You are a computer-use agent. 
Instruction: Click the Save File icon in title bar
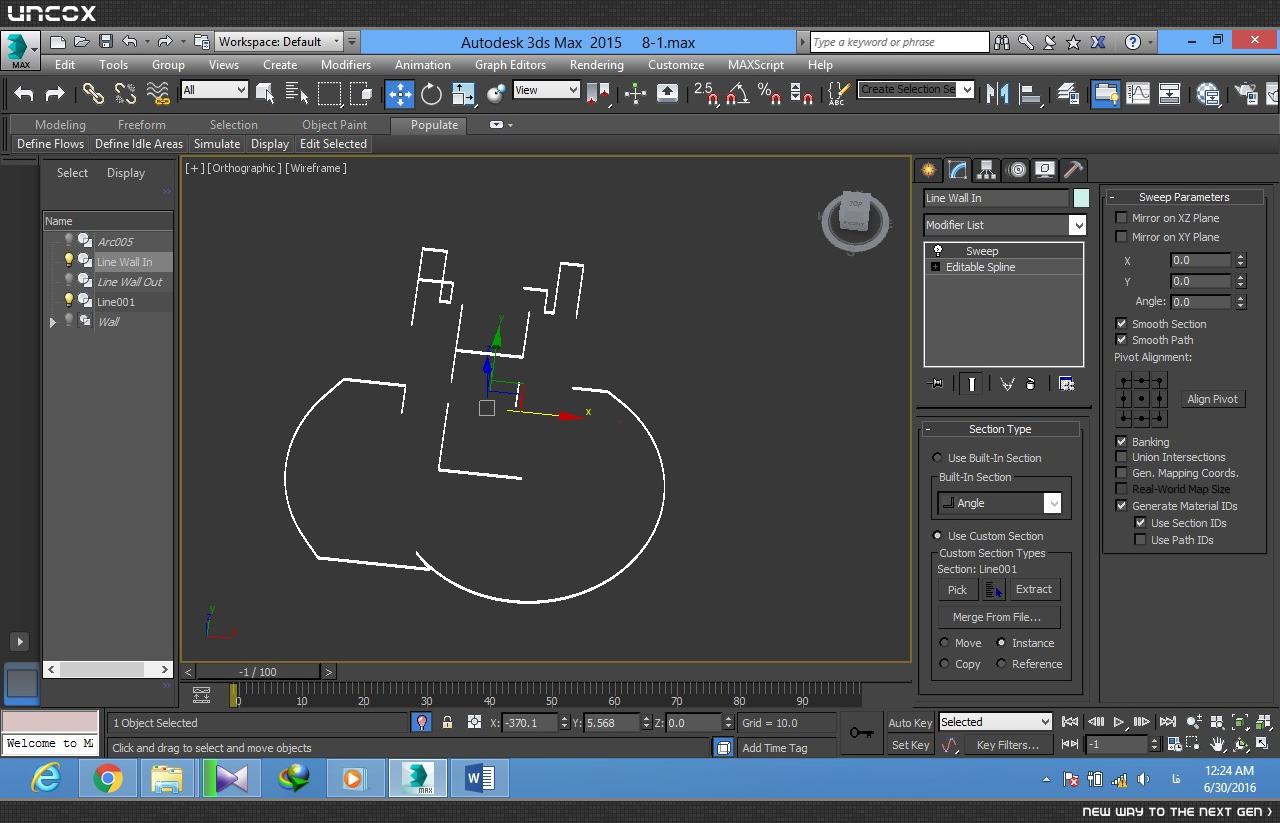pyautogui.click(x=105, y=42)
